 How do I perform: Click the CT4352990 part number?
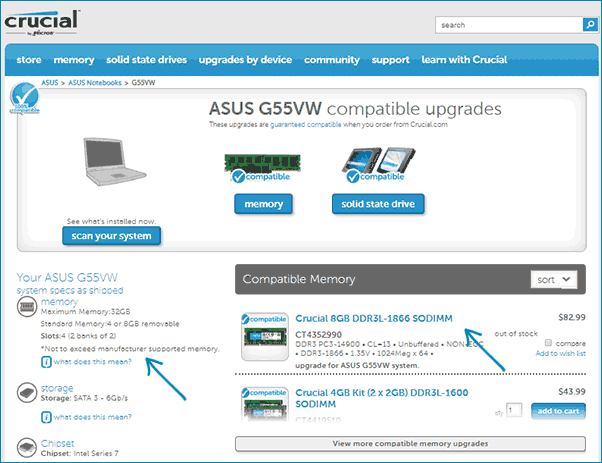point(318,334)
